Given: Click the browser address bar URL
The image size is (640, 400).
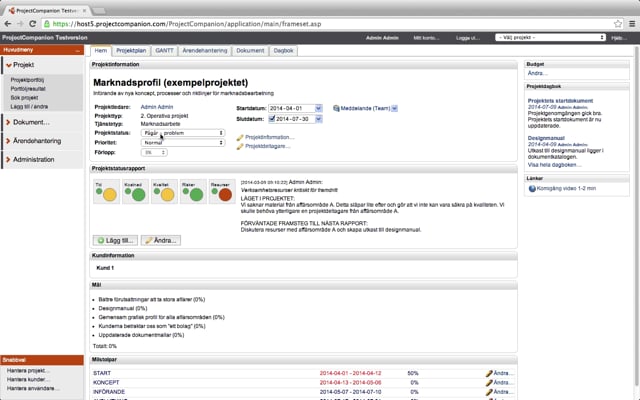Looking at the screenshot, I should 187,24.
